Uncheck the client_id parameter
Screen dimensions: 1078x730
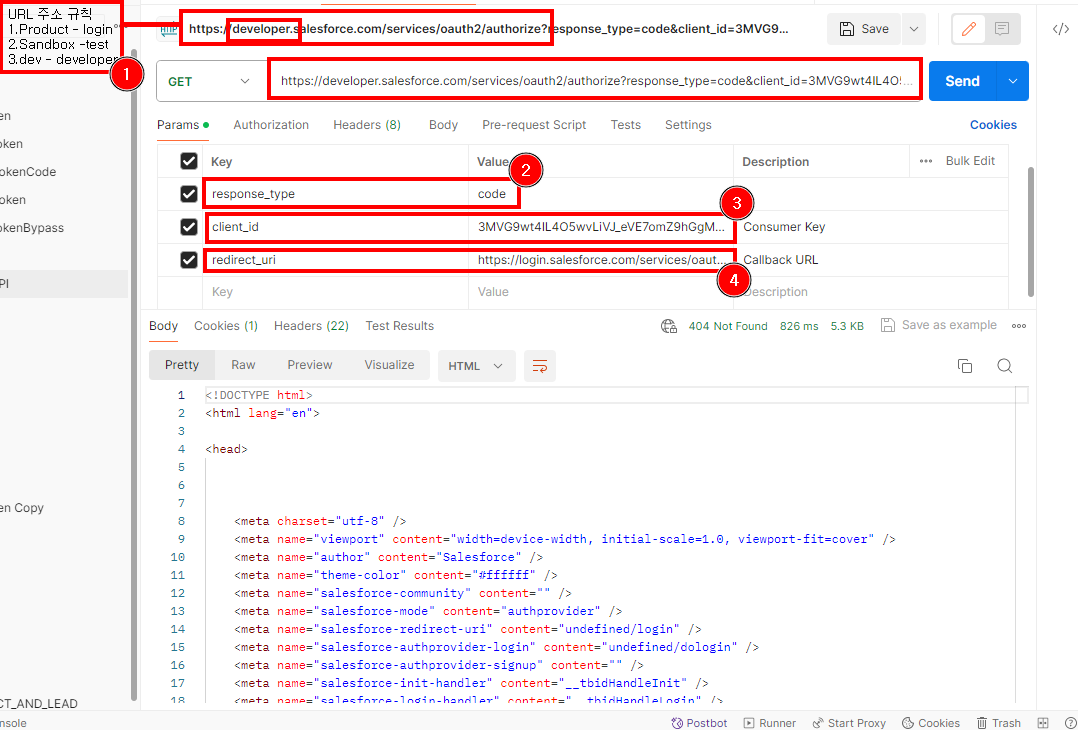click(x=188, y=227)
